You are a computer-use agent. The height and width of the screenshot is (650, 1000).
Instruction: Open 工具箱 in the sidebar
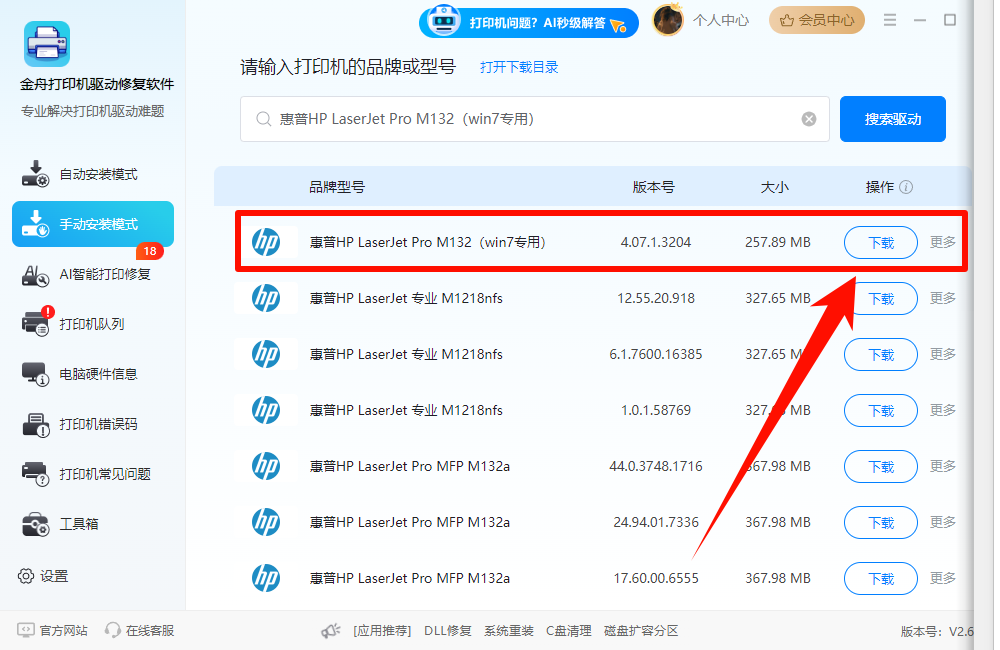[x=93, y=524]
